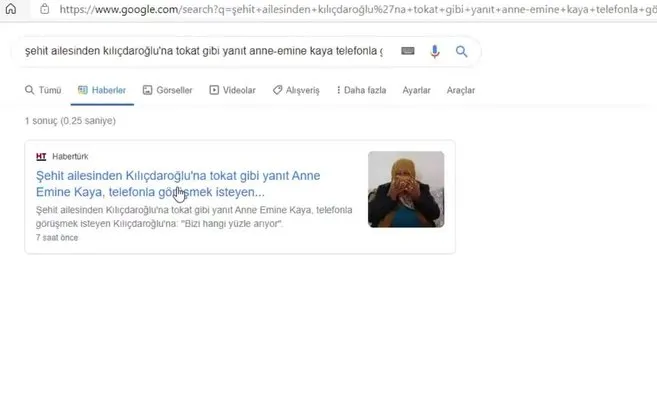The height and width of the screenshot is (410, 657).
Task: Click the Habertürk HT source logo
Action: pyautogui.click(x=41, y=157)
